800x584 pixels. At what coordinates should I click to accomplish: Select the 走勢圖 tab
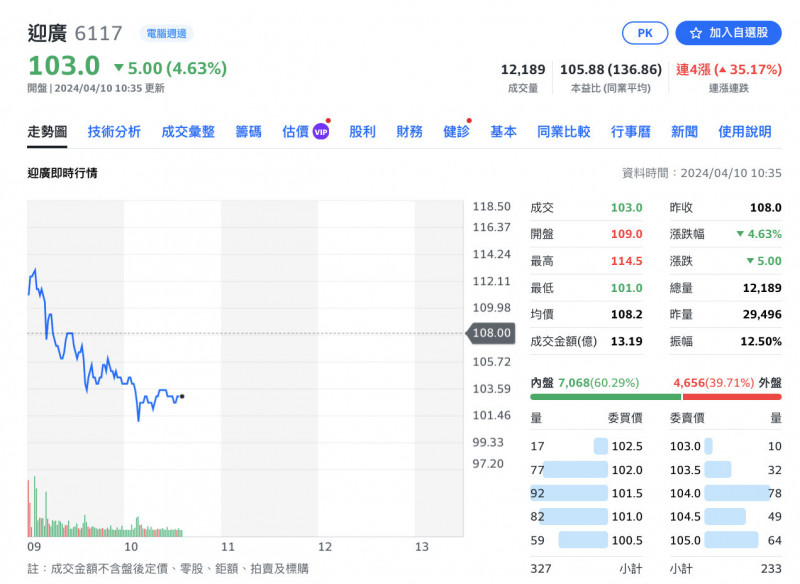pos(47,132)
